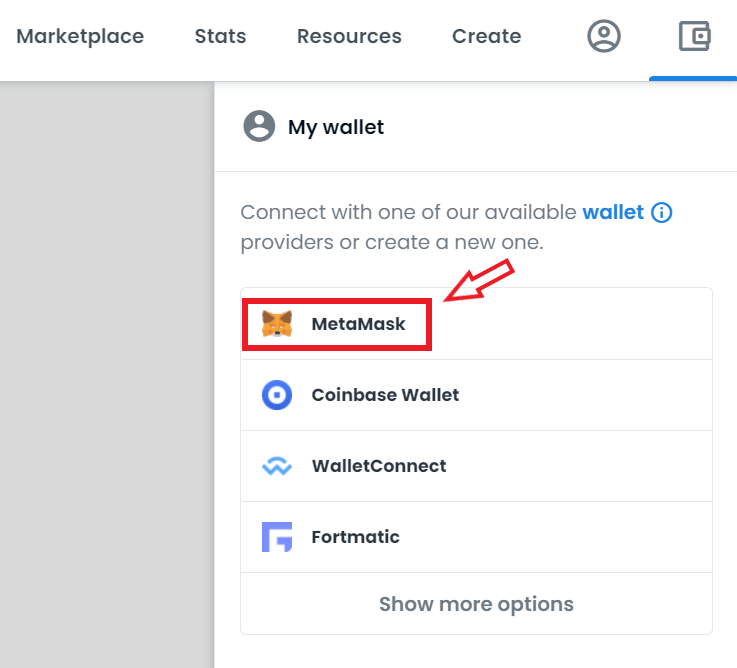Click the Coinbase Wallet logo icon
Screen dimensions: 737x668
point(277,395)
